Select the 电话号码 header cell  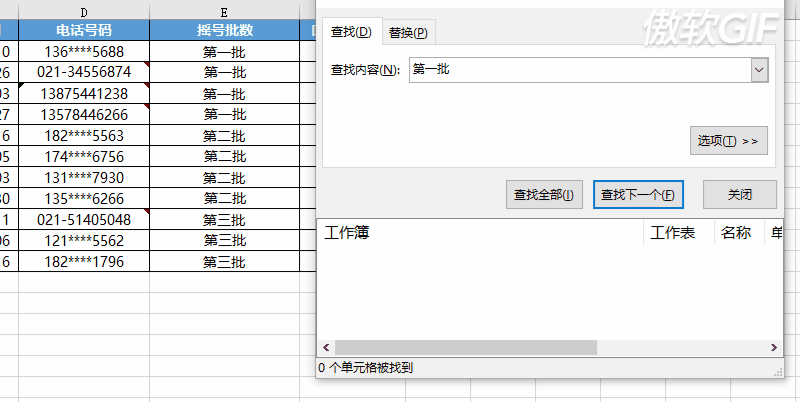84,30
